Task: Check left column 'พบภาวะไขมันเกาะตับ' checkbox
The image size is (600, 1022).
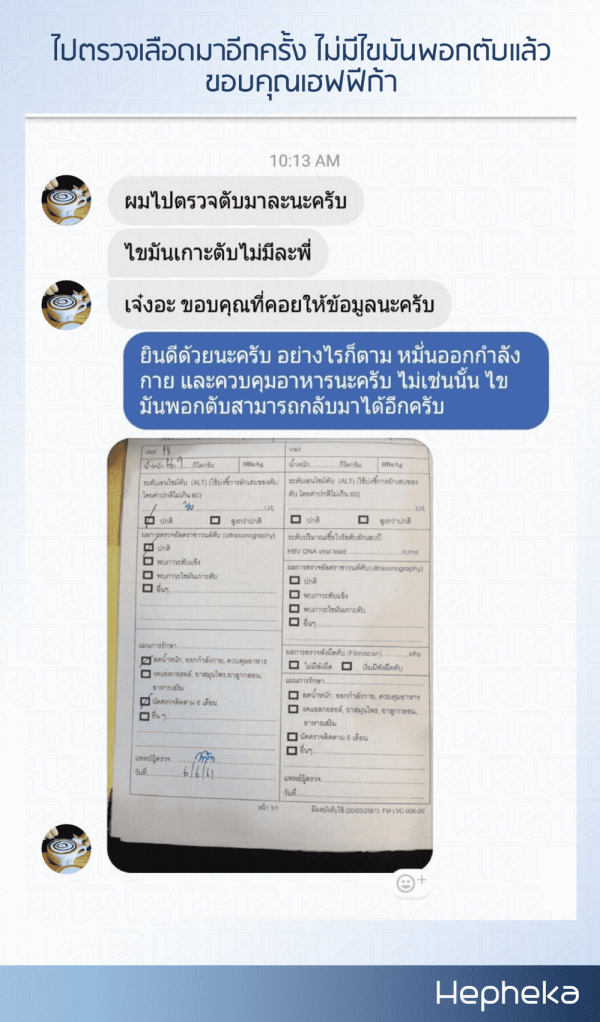Action: 148,576
